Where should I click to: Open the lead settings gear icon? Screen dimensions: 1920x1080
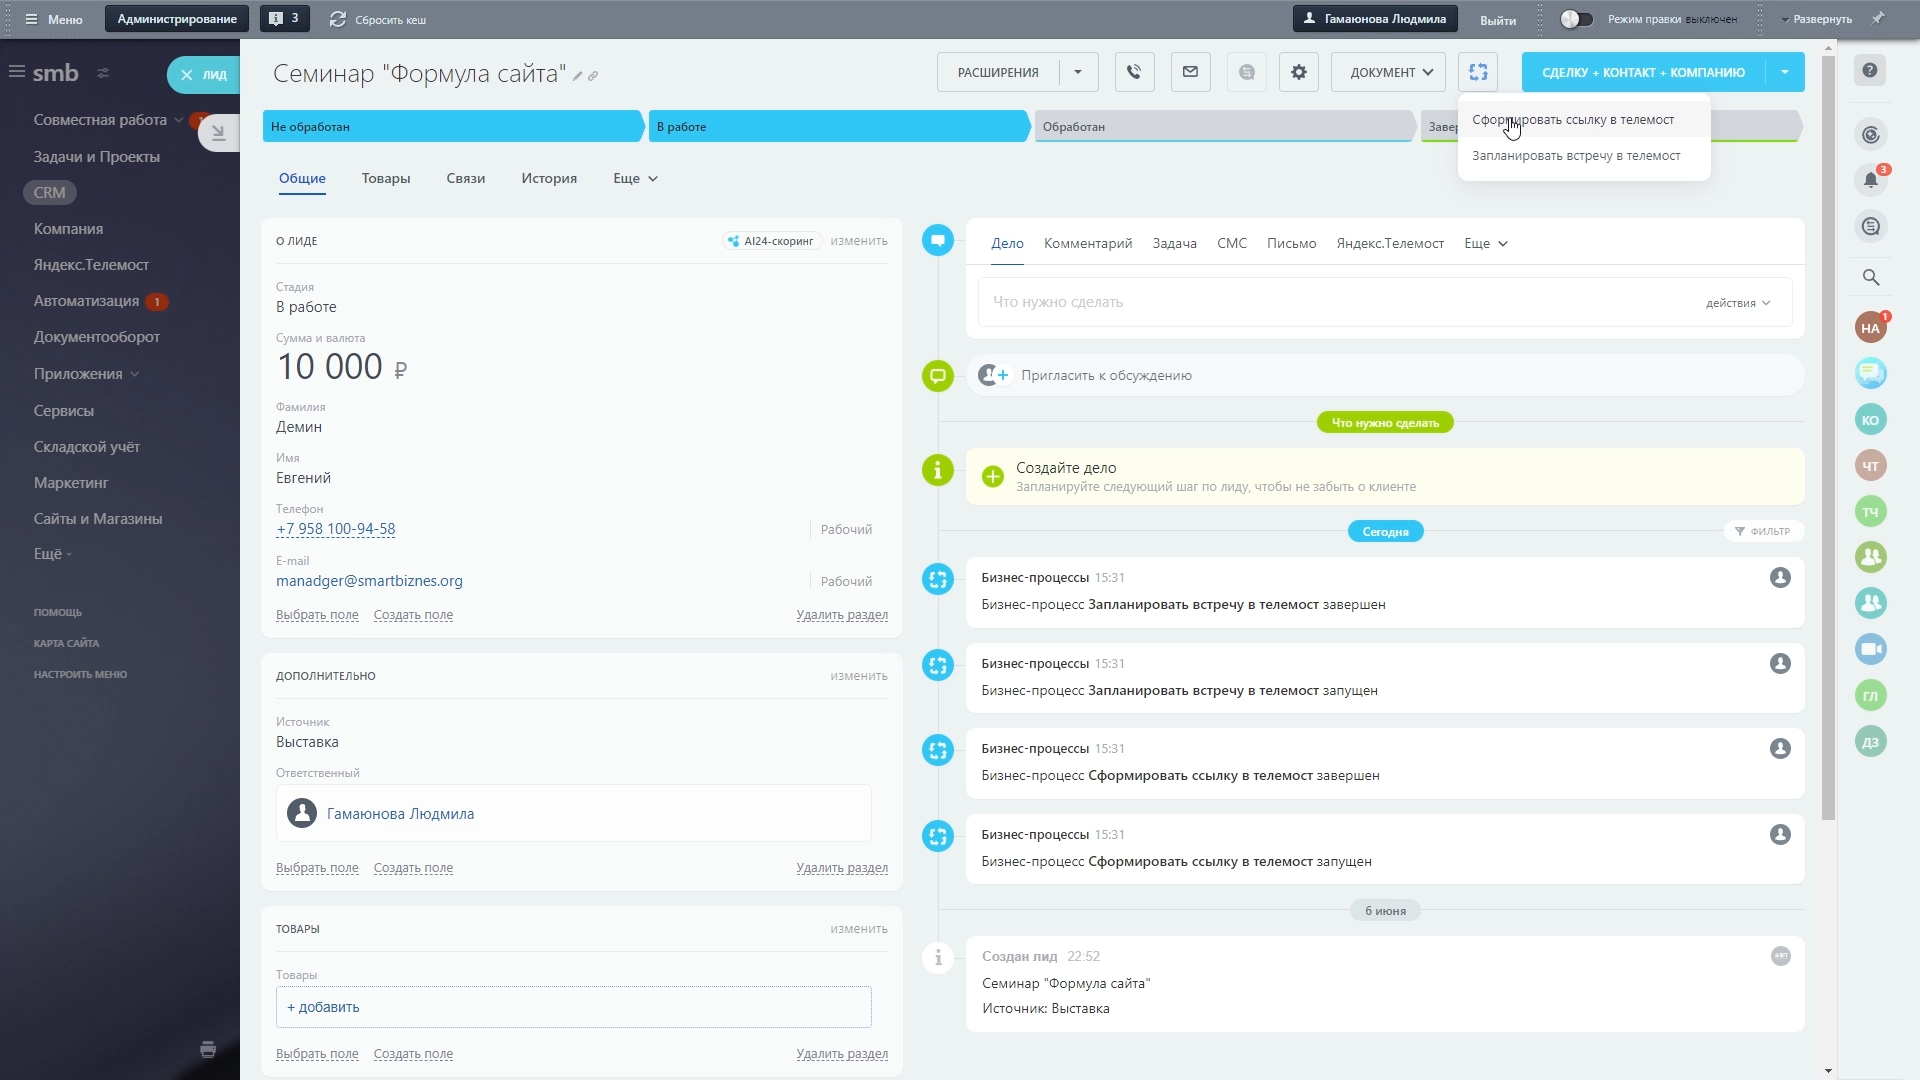pyautogui.click(x=1298, y=72)
